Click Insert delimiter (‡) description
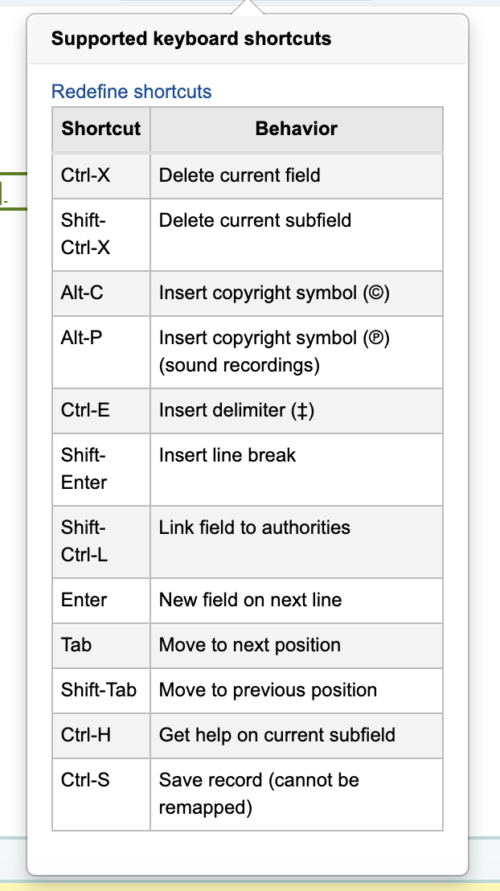Image resolution: width=500 pixels, height=891 pixels. [x=236, y=410]
